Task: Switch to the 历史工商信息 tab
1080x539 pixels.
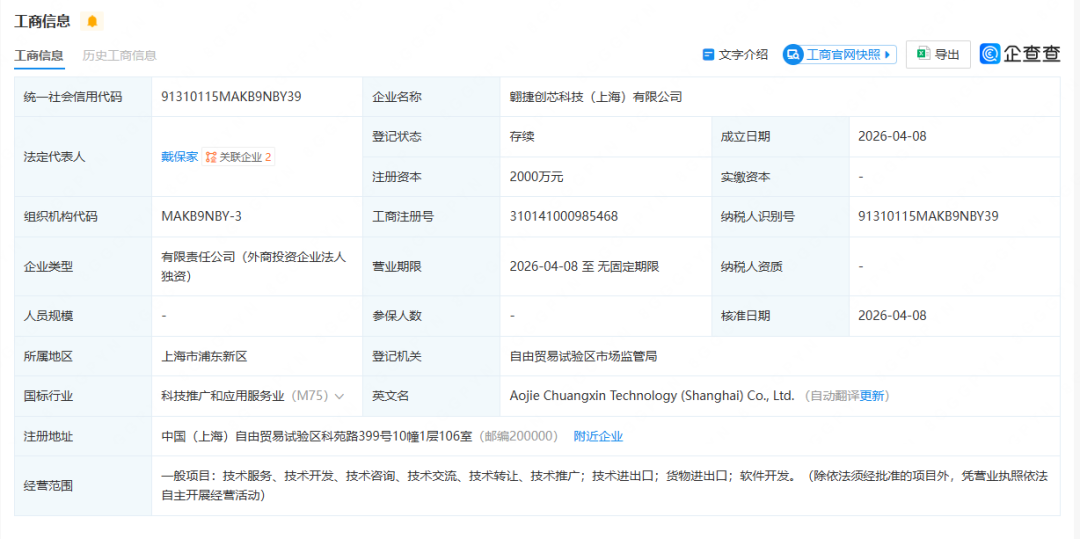Action: coord(119,55)
